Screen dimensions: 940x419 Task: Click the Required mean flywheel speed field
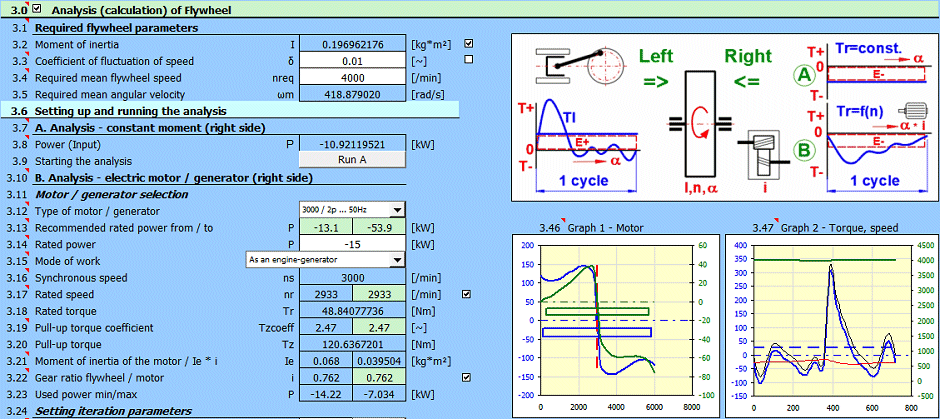click(352, 77)
